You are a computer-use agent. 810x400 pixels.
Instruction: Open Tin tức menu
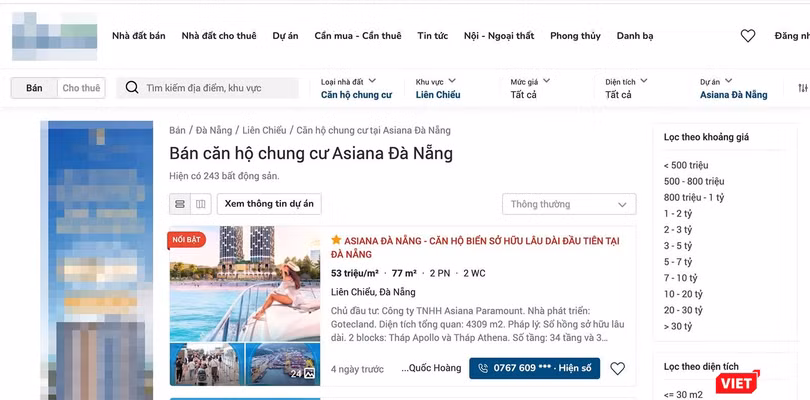coord(433,36)
